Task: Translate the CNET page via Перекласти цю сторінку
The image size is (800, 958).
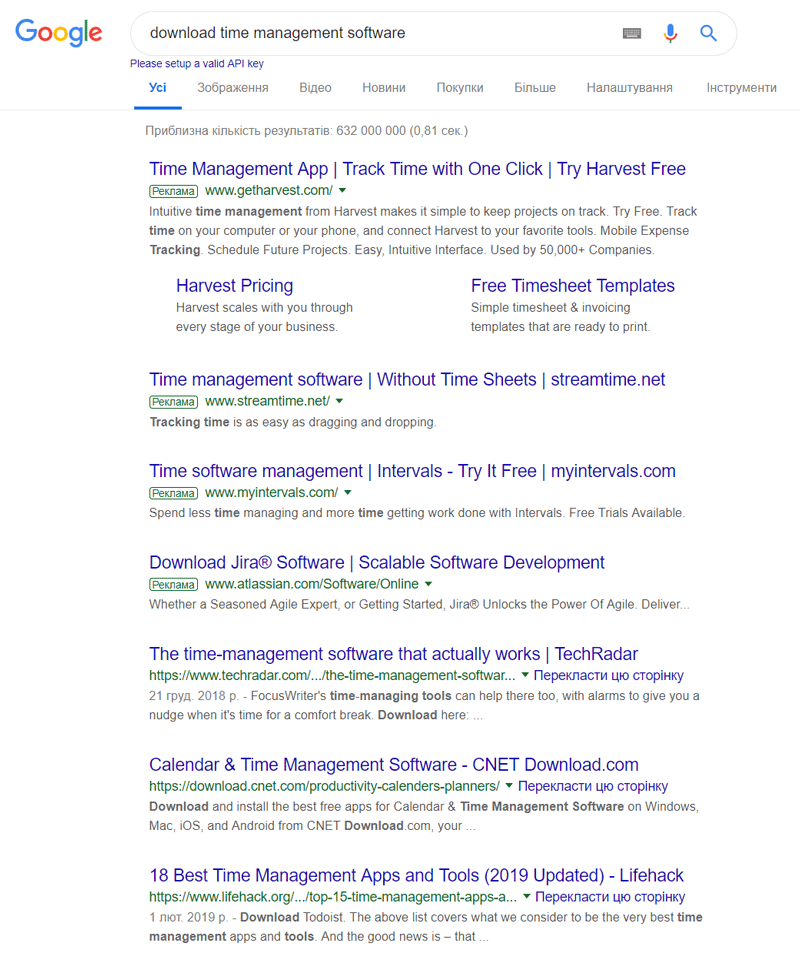Action: click(593, 786)
